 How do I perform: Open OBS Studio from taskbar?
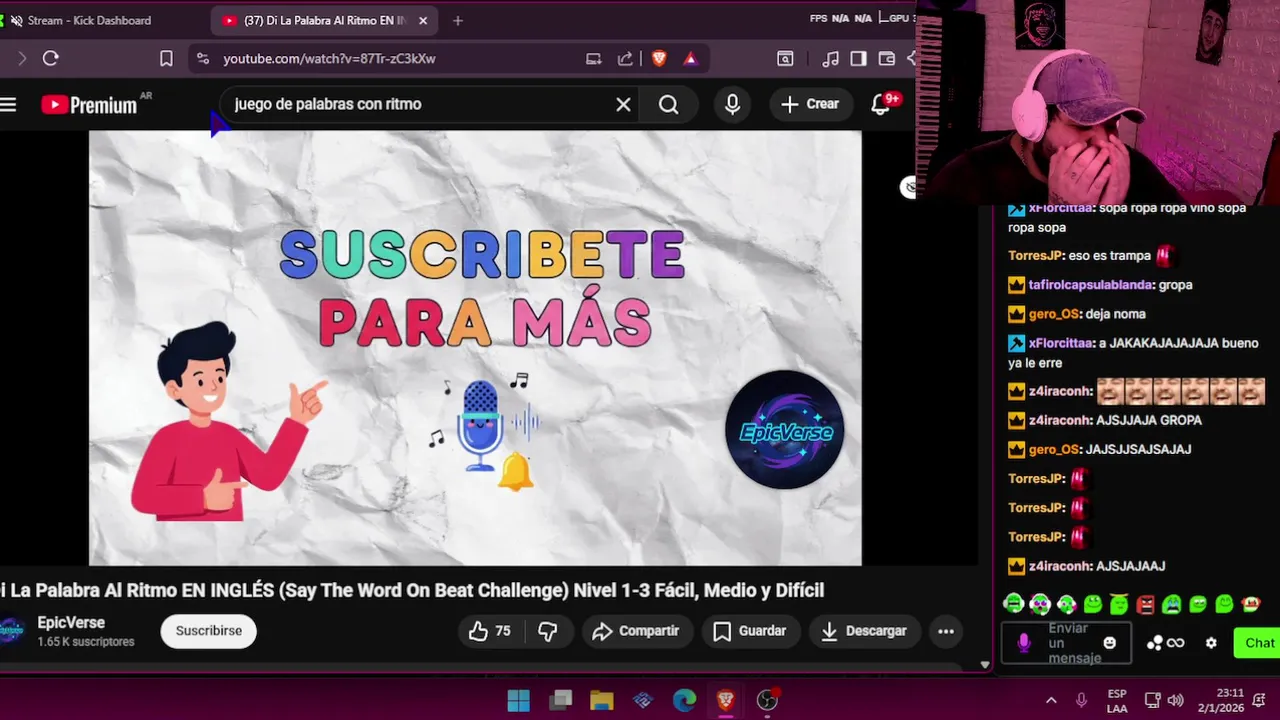[x=767, y=700]
